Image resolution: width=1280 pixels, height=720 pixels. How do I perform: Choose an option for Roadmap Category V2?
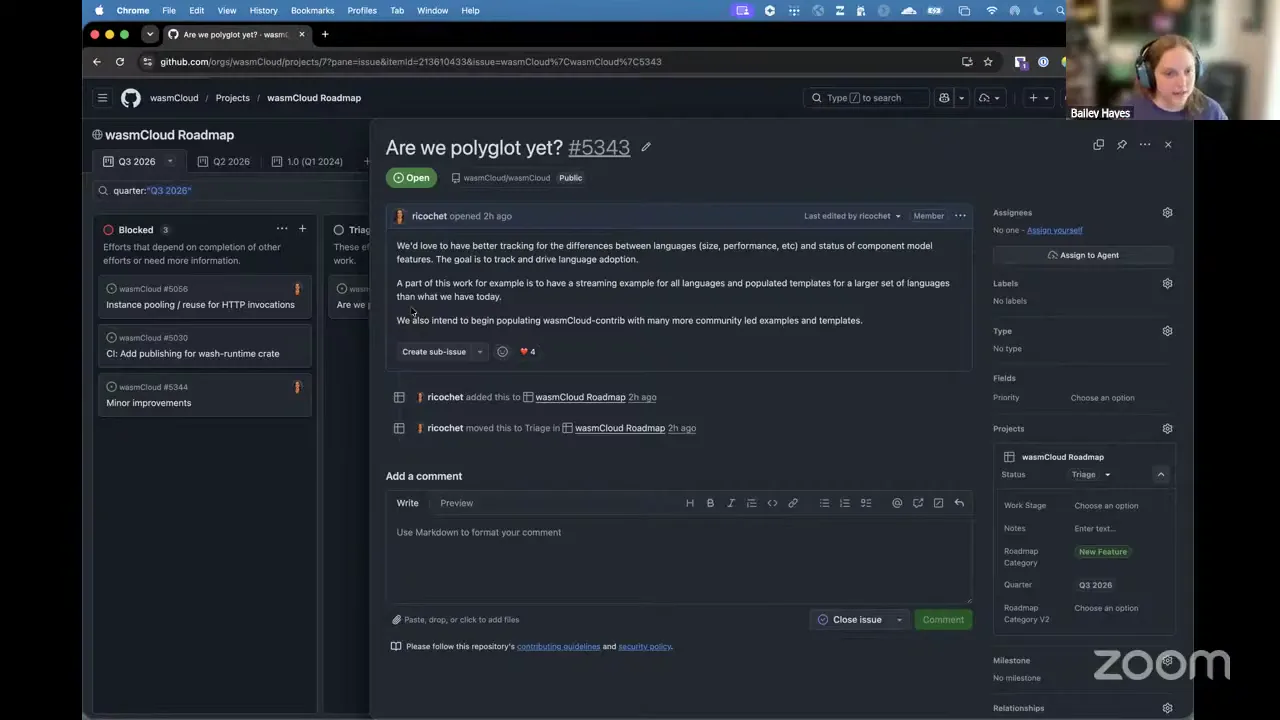tap(1106, 608)
